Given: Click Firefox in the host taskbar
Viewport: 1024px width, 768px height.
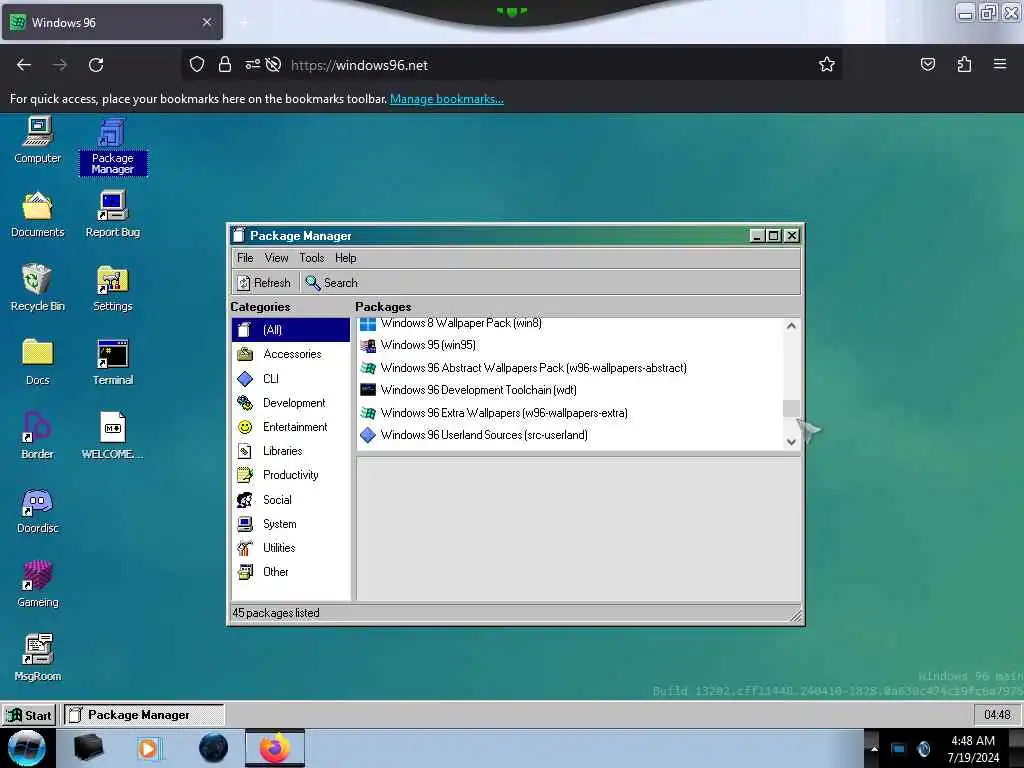Looking at the screenshot, I should [x=275, y=748].
